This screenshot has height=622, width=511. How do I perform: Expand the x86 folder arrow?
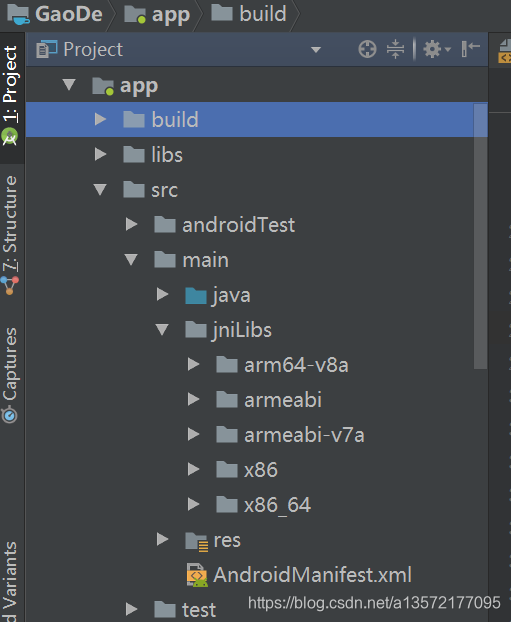pyautogui.click(x=193, y=469)
